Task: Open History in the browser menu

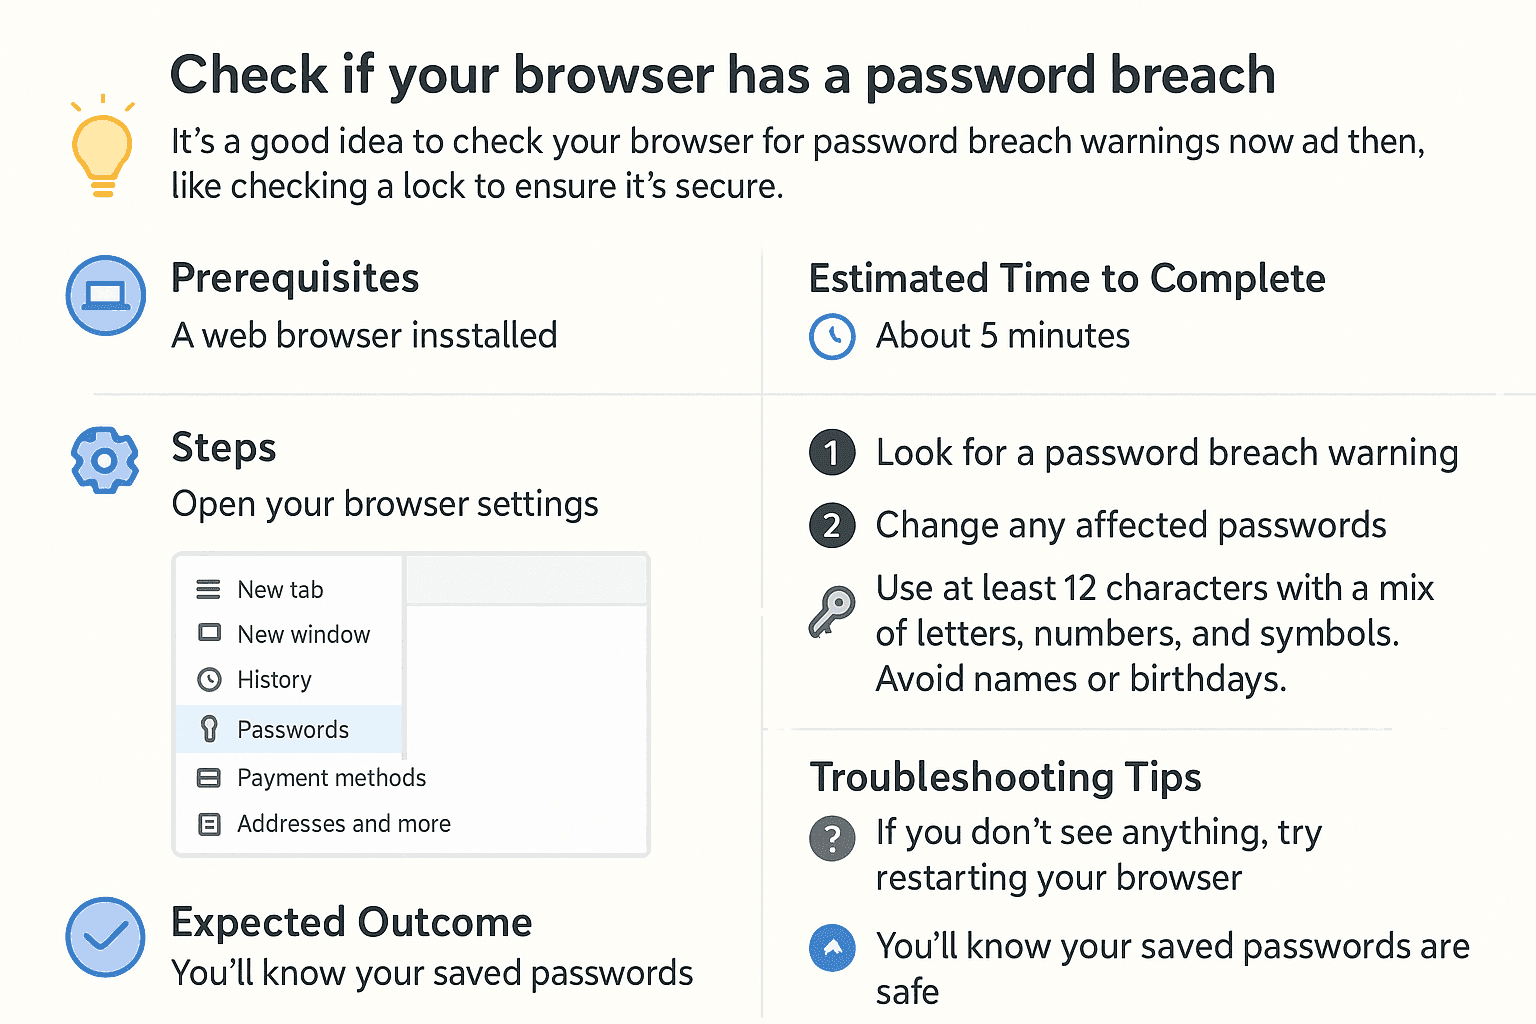Action: click(x=274, y=680)
